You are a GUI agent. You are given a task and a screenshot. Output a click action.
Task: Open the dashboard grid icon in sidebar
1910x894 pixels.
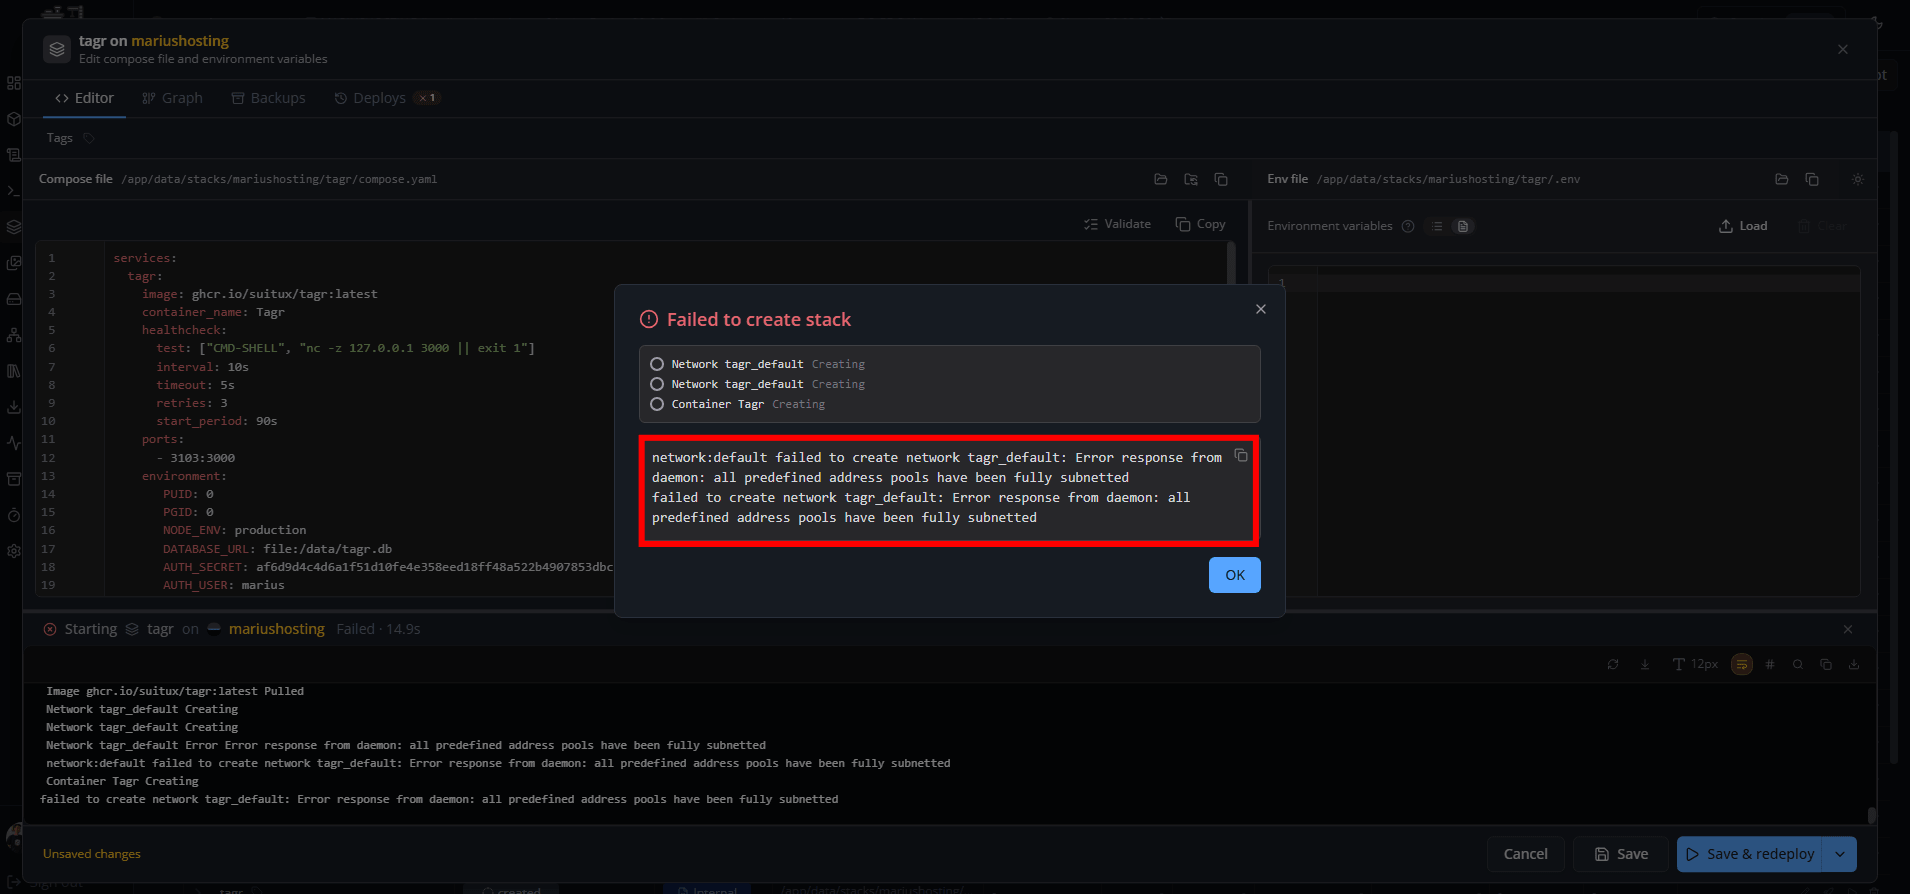point(13,83)
